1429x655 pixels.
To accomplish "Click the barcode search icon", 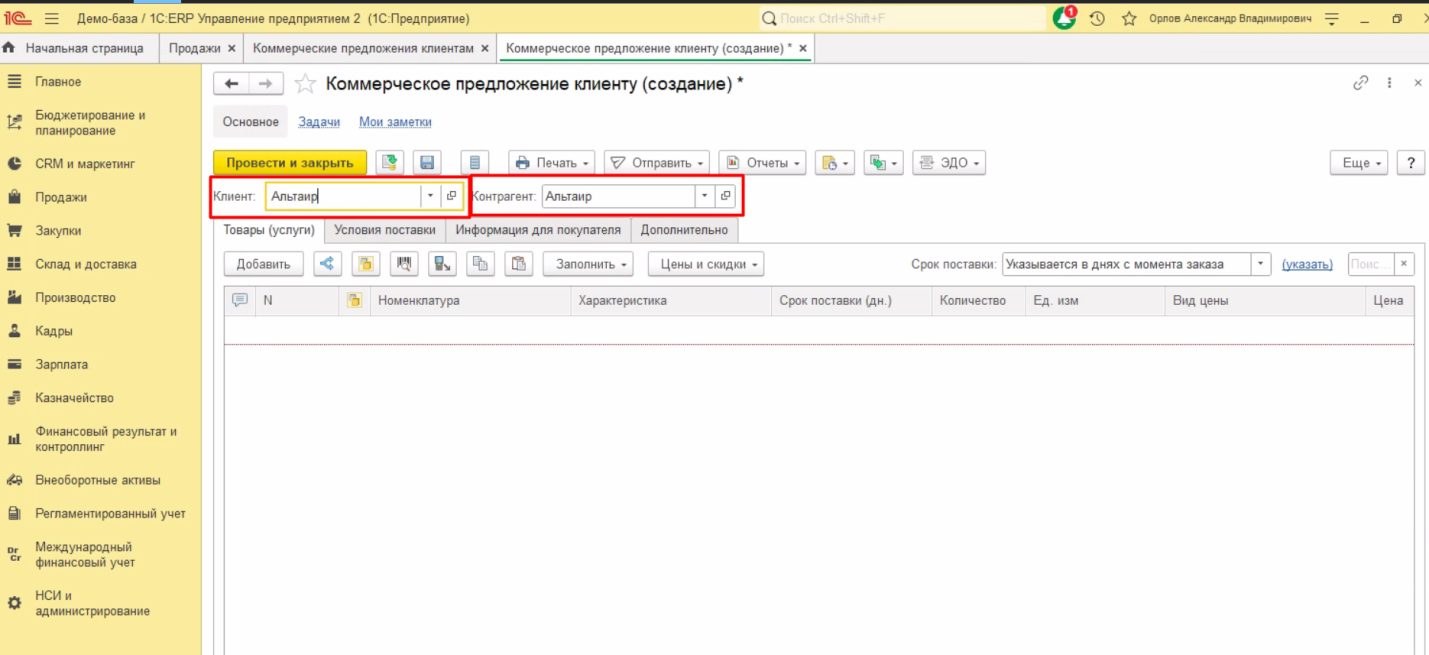I will click(x=405, y=264).
